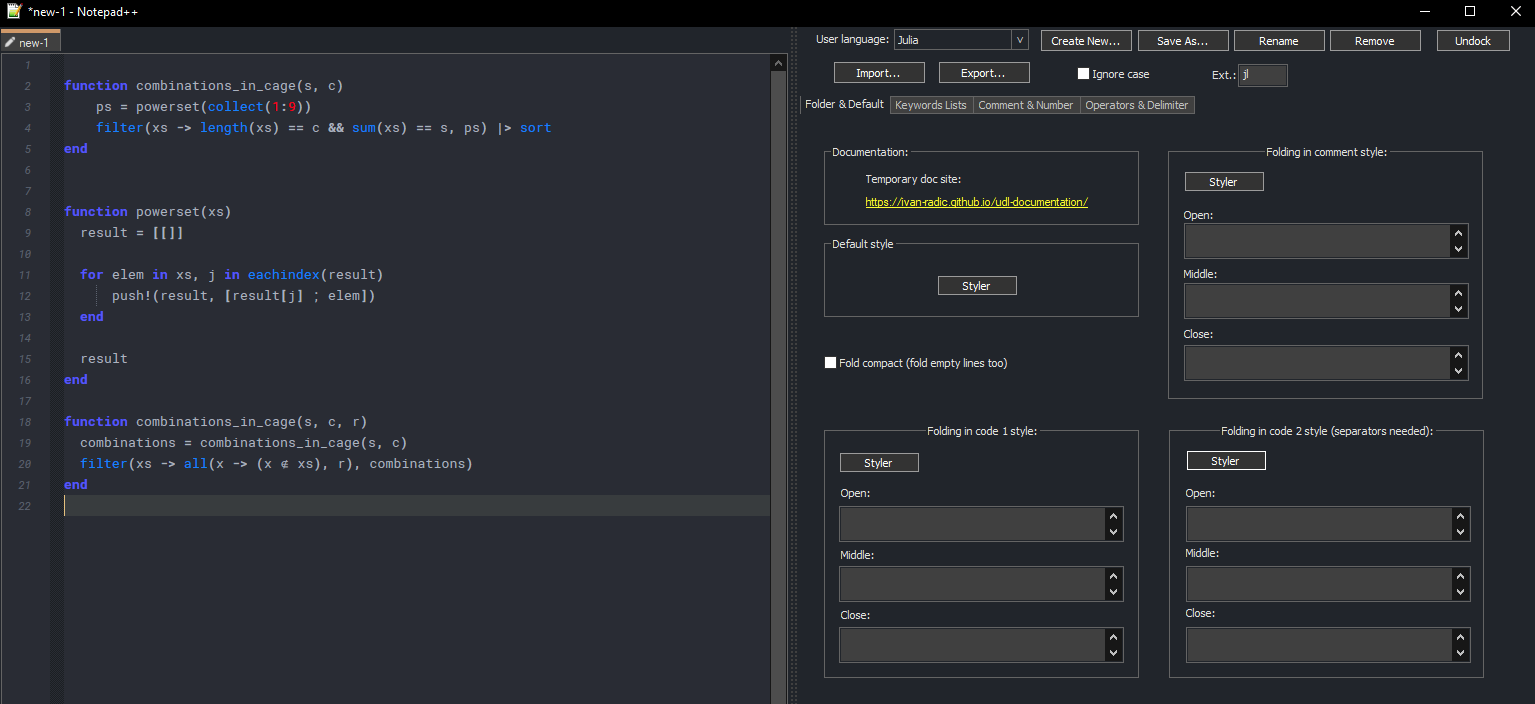Select the new-1 document tab
1535x704 pixels.
[31, 42]
